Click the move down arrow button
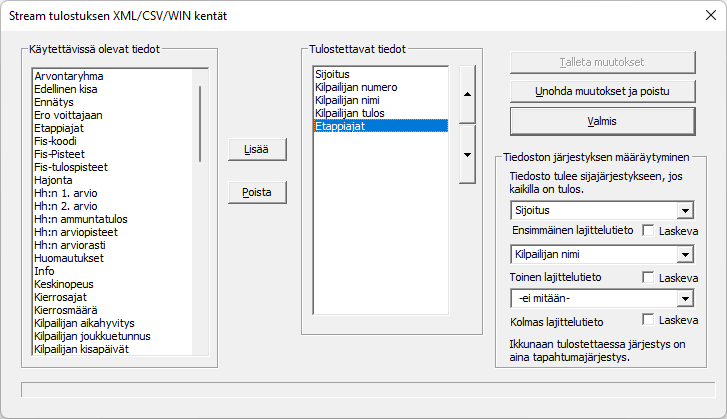The image size is (727, 419). (x=467, y=155)
